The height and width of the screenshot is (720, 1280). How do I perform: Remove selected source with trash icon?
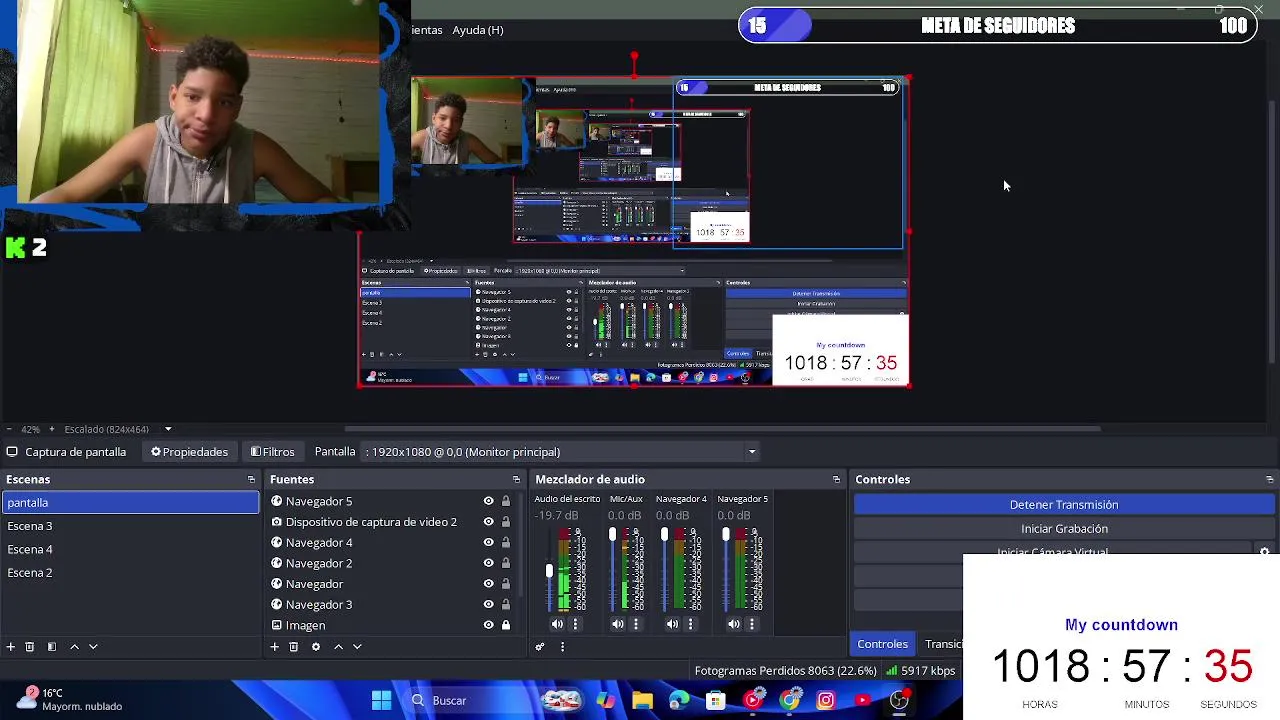click(x=294, y=647)
